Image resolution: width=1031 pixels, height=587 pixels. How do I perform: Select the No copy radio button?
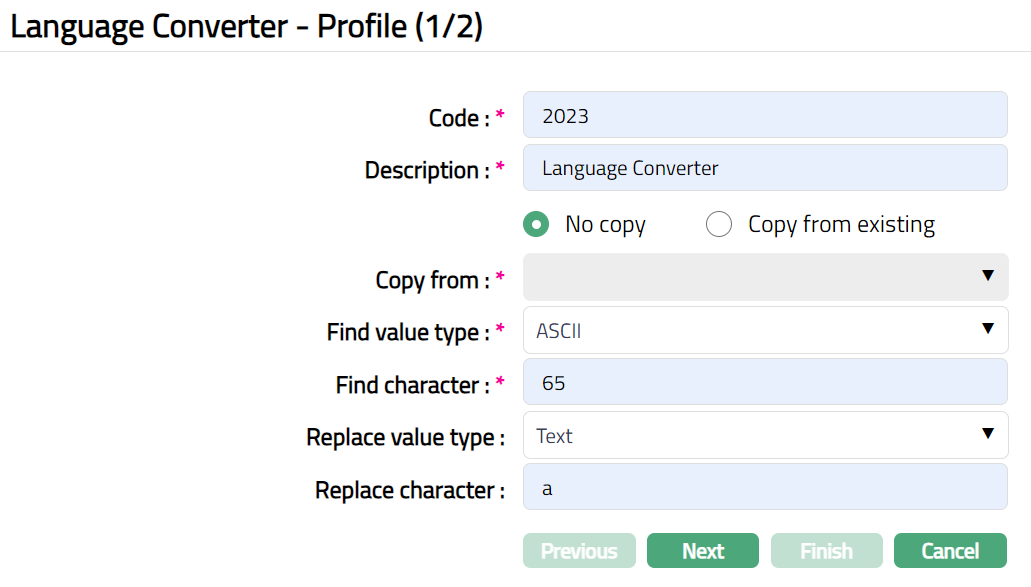[x=537, y=225]
